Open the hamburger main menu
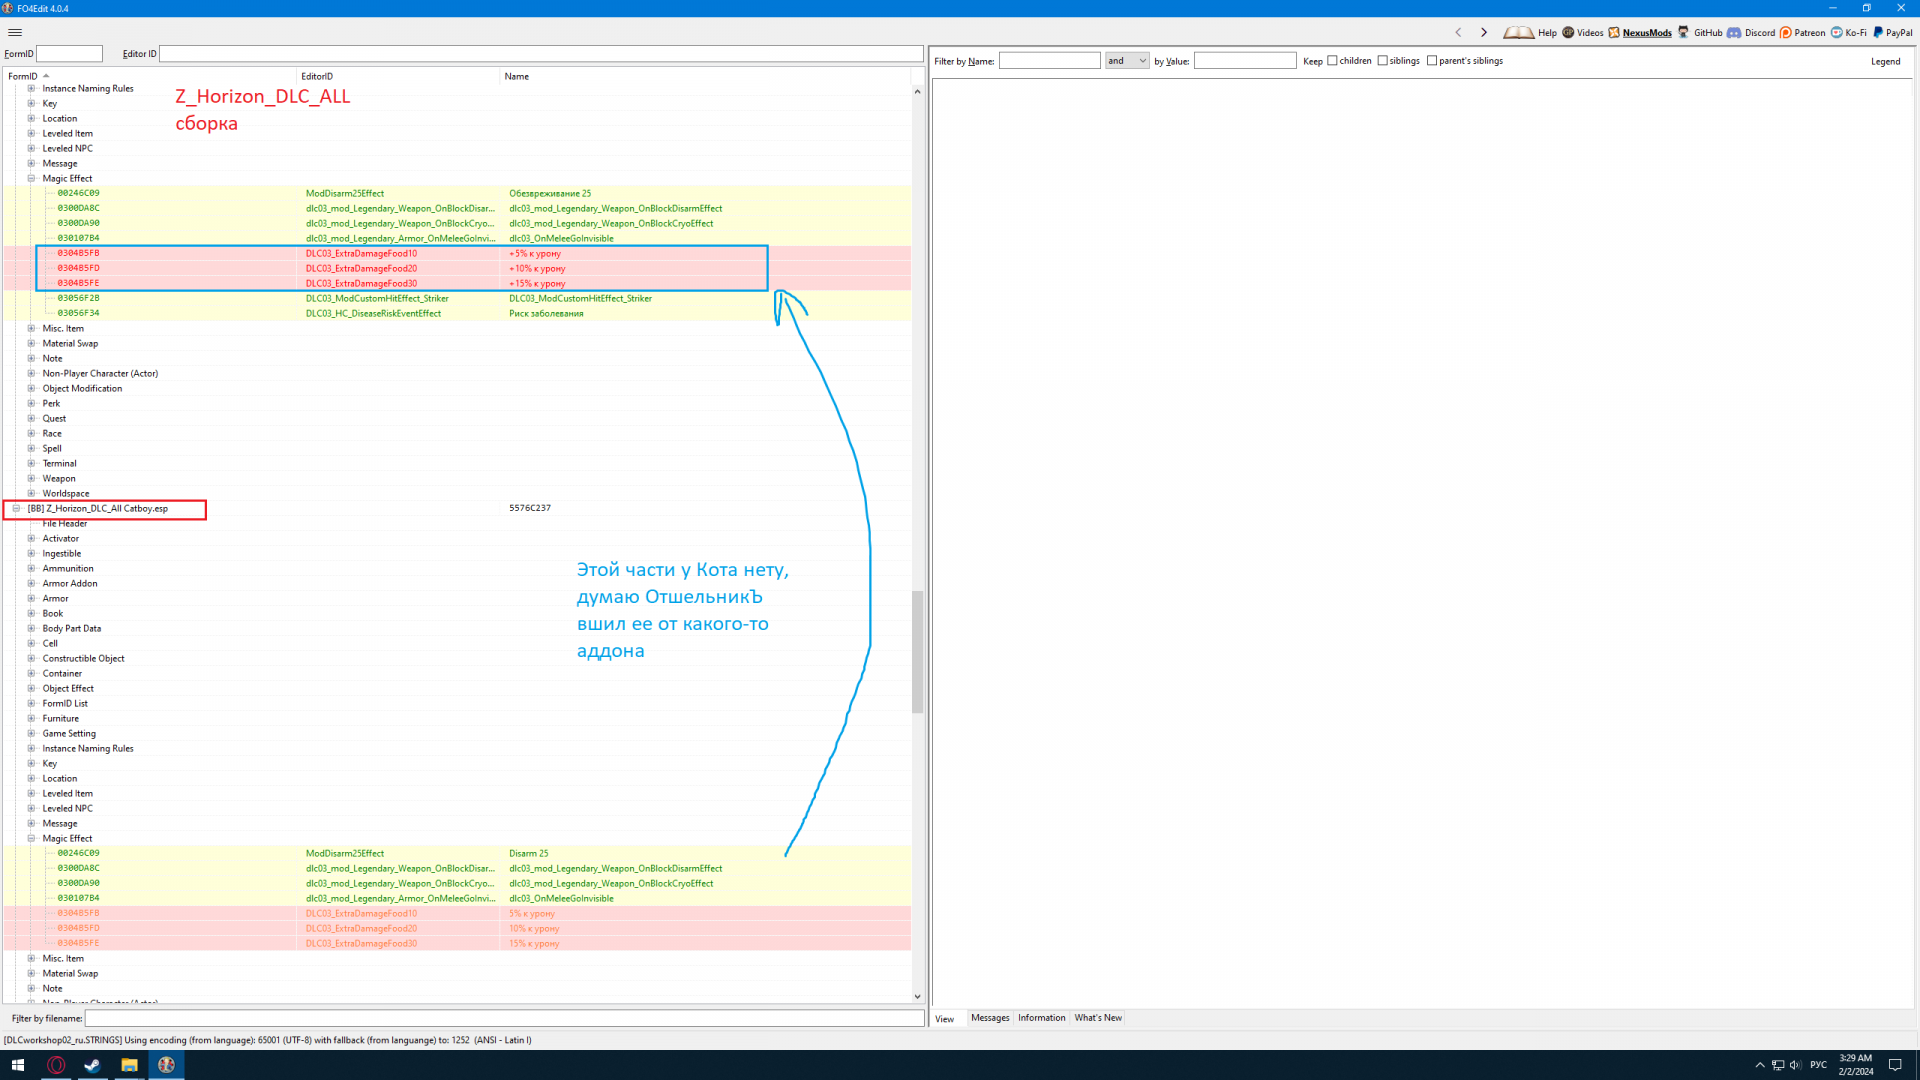The width and height of the screenshot is (1920, 1080). point(15,32)
